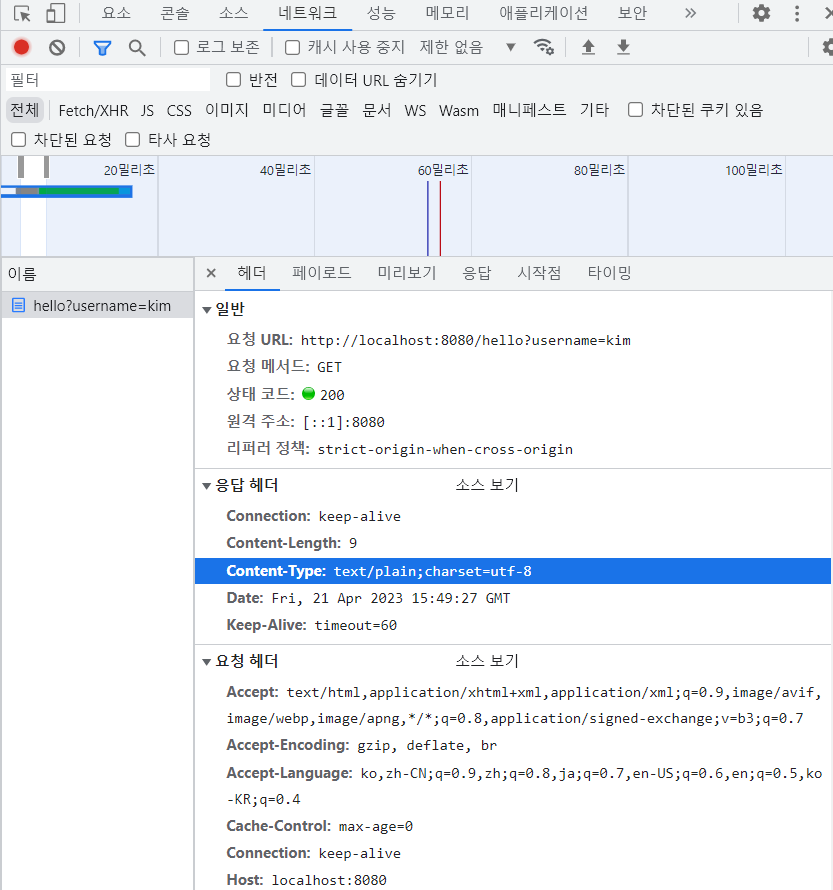
Task: Select the hello?username=kim request row
Action: pos(98,305)
